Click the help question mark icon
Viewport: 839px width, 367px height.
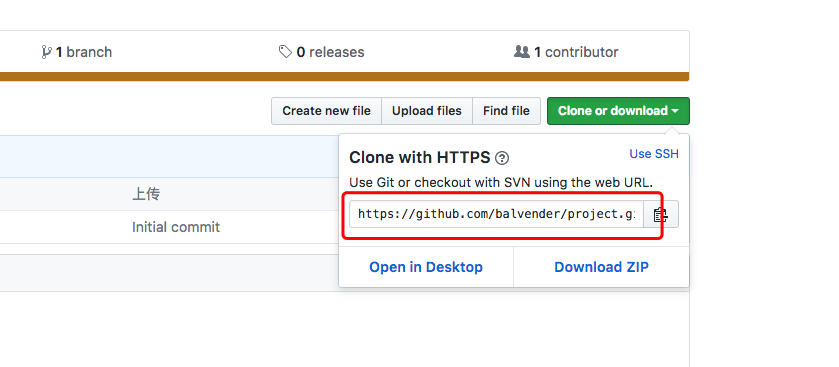[x=502, y=158]
